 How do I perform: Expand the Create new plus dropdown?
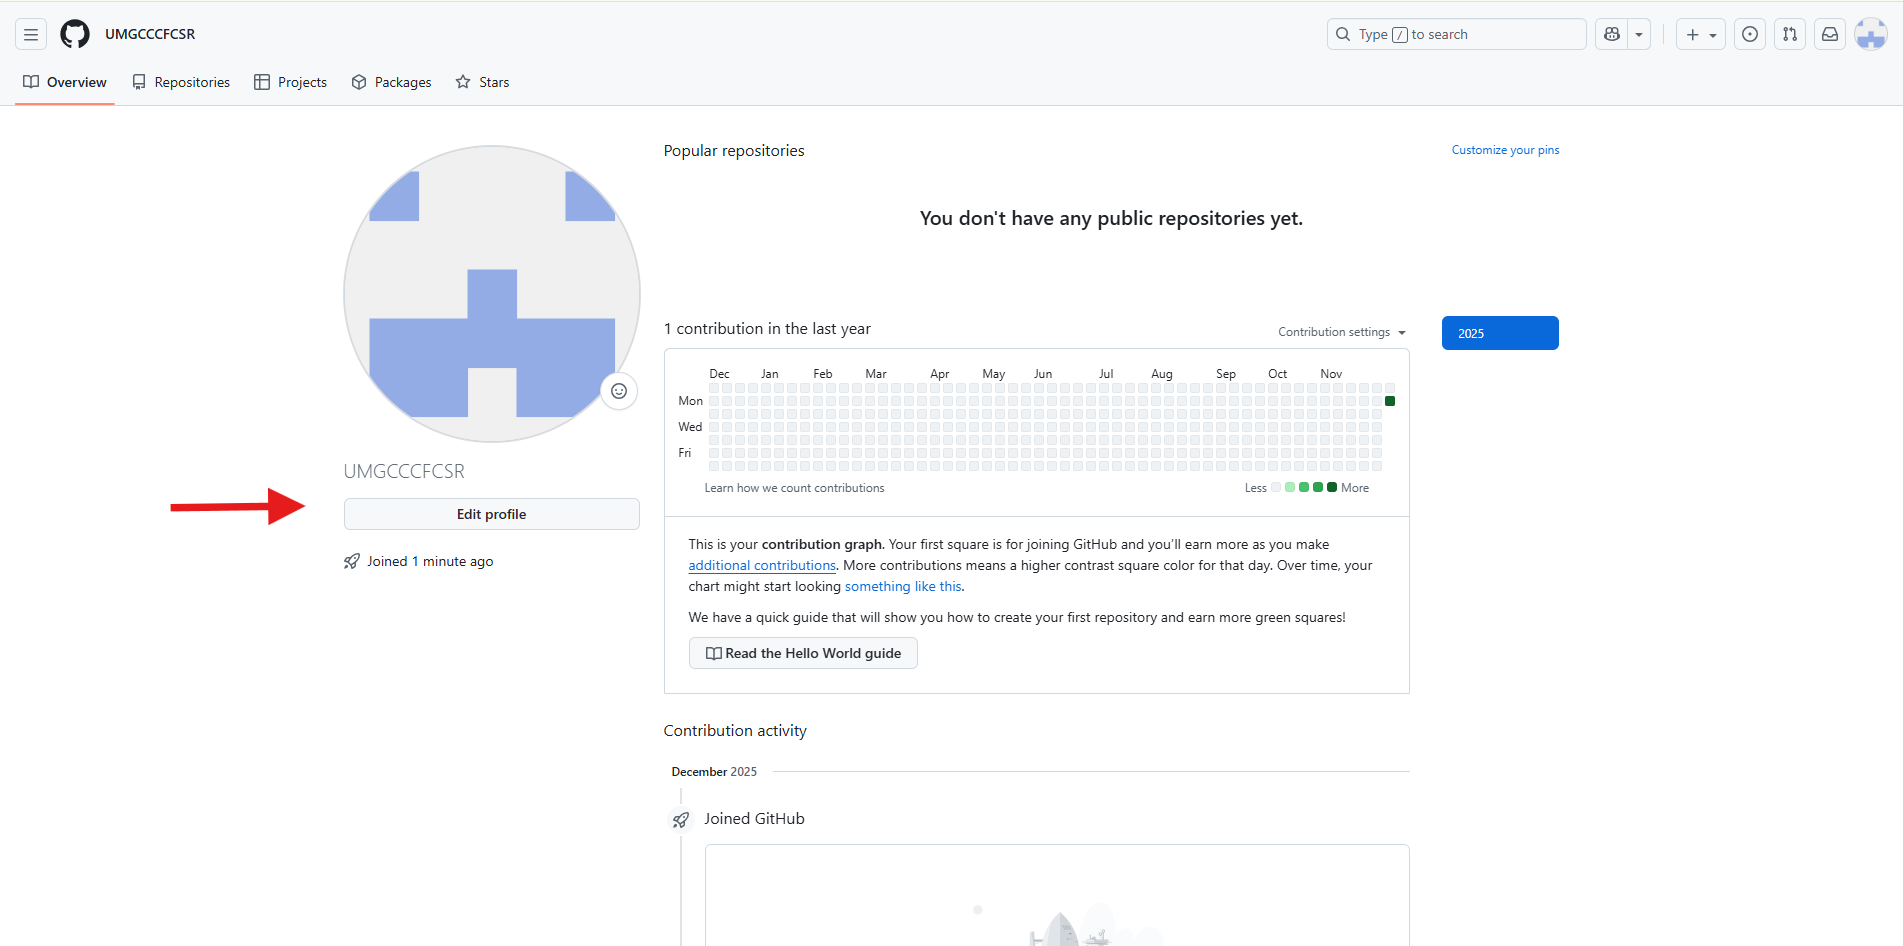click(x=1700, y=34)
